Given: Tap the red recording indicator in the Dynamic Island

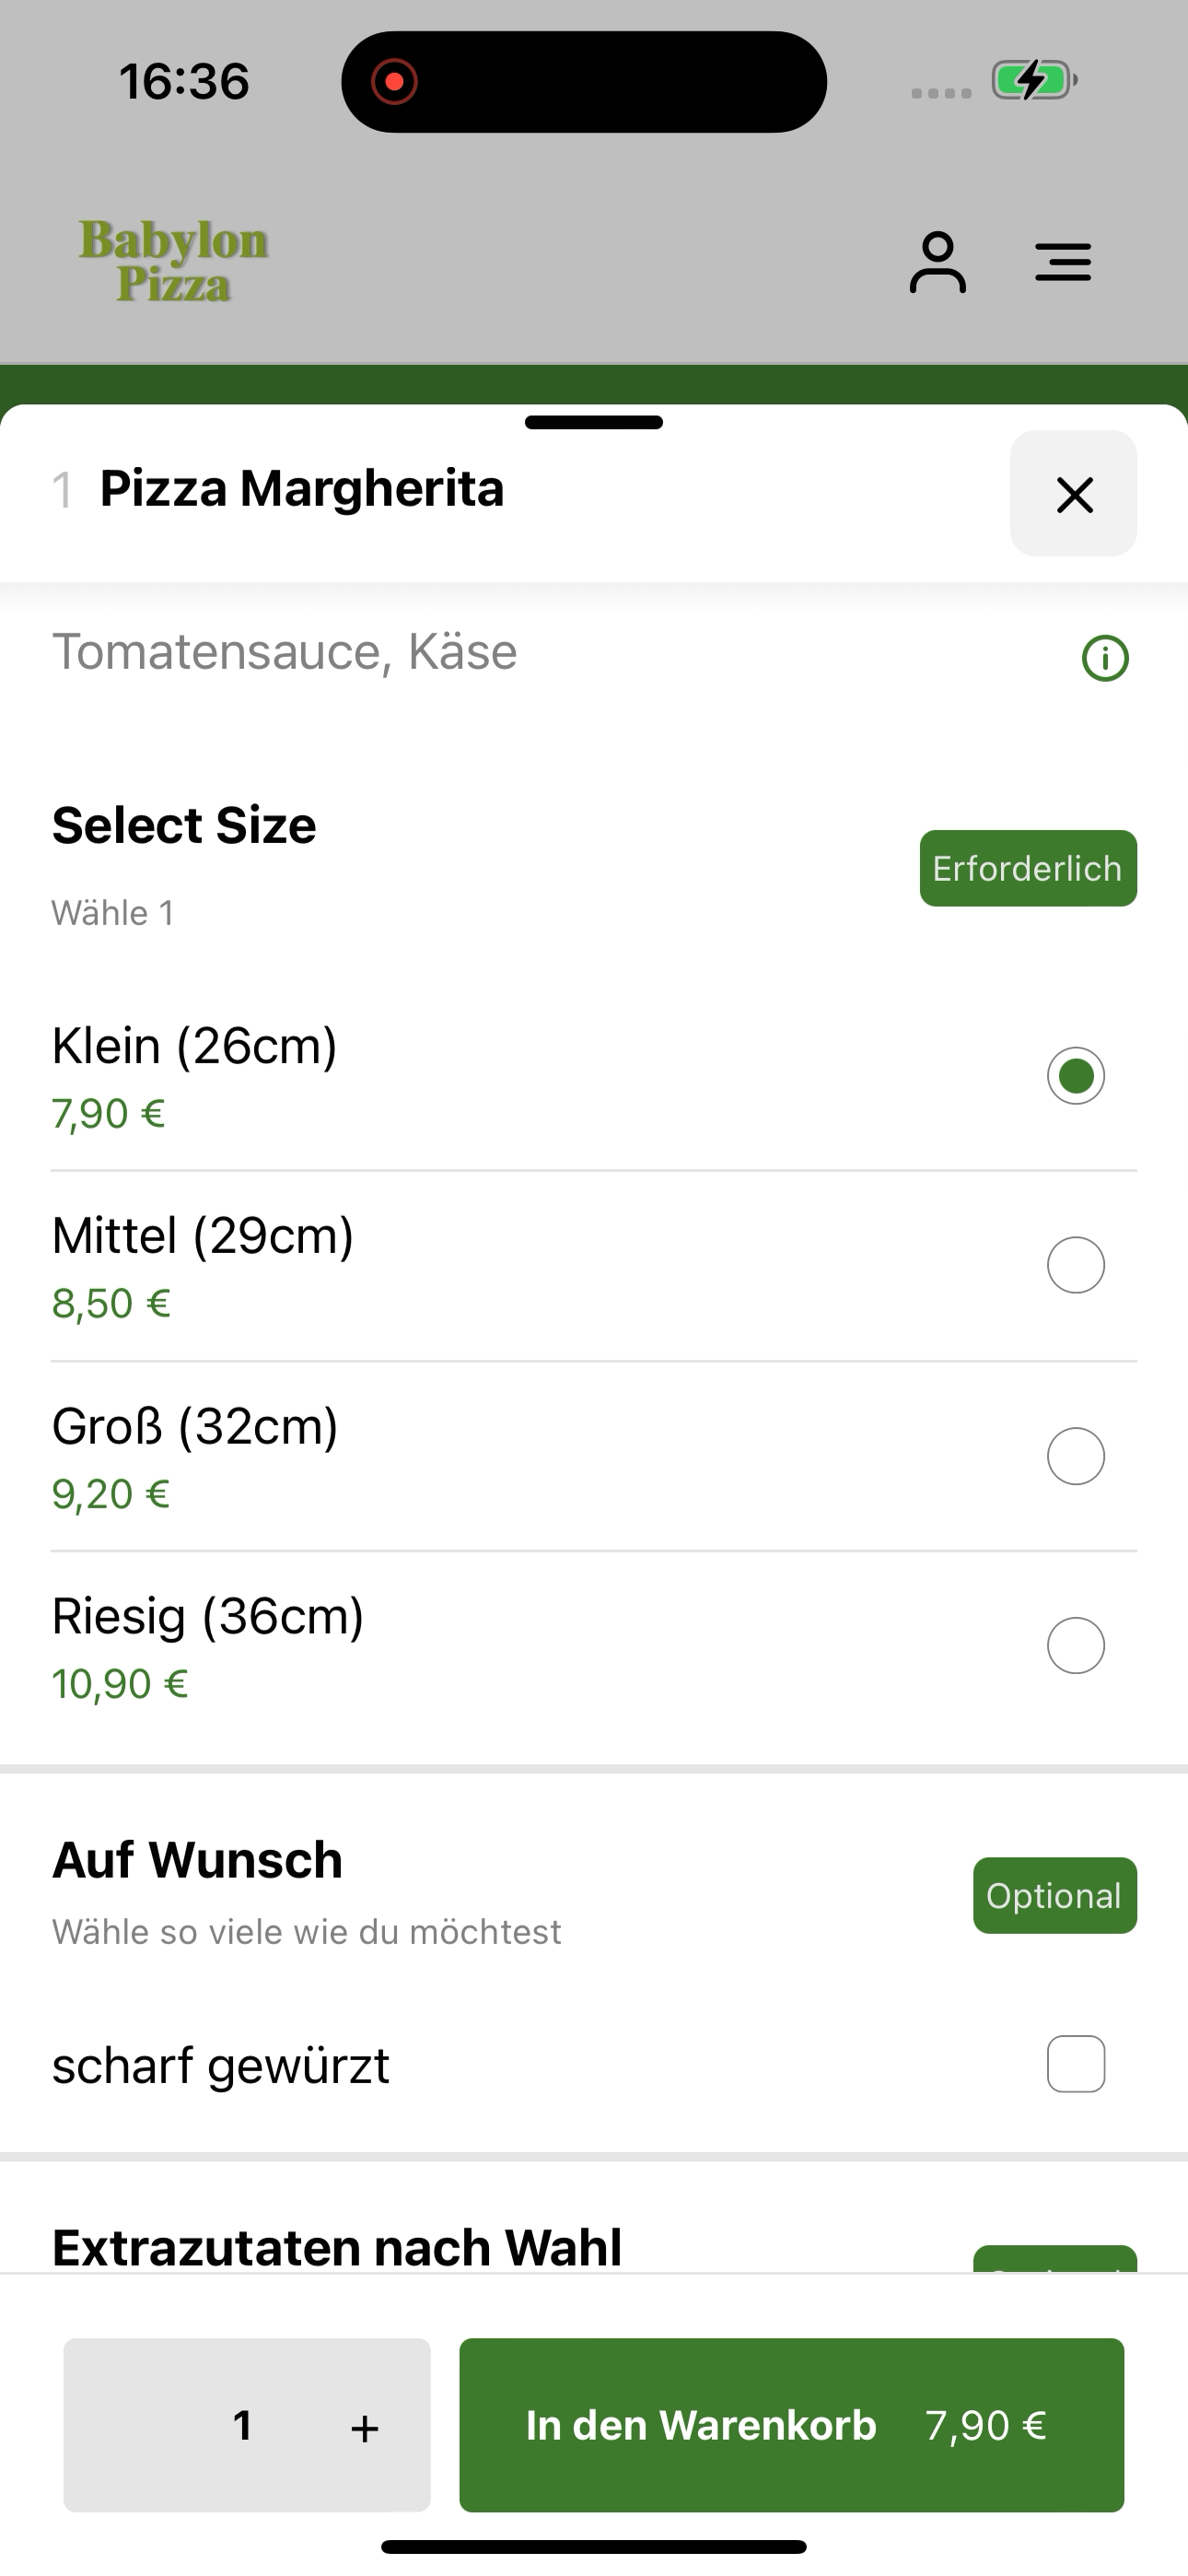Looking at the screenshot, I should (394, 82).
